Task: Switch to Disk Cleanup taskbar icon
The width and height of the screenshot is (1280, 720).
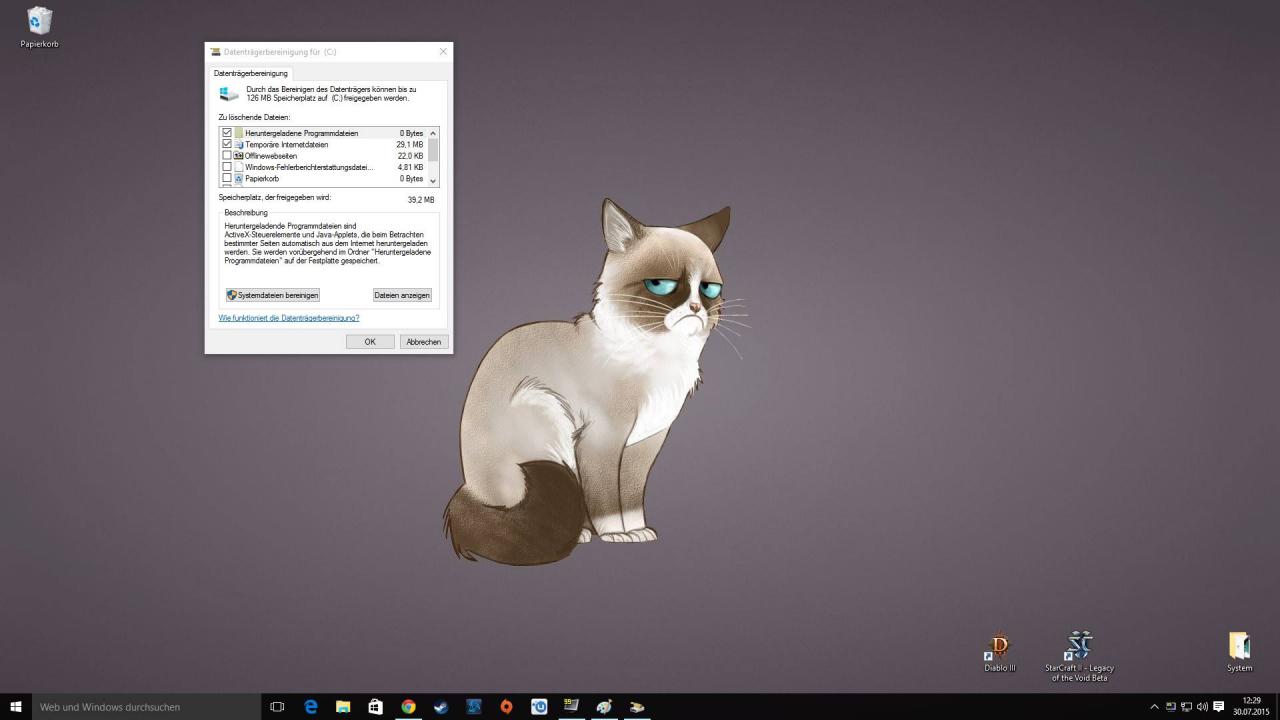Action: pos(637,706)
